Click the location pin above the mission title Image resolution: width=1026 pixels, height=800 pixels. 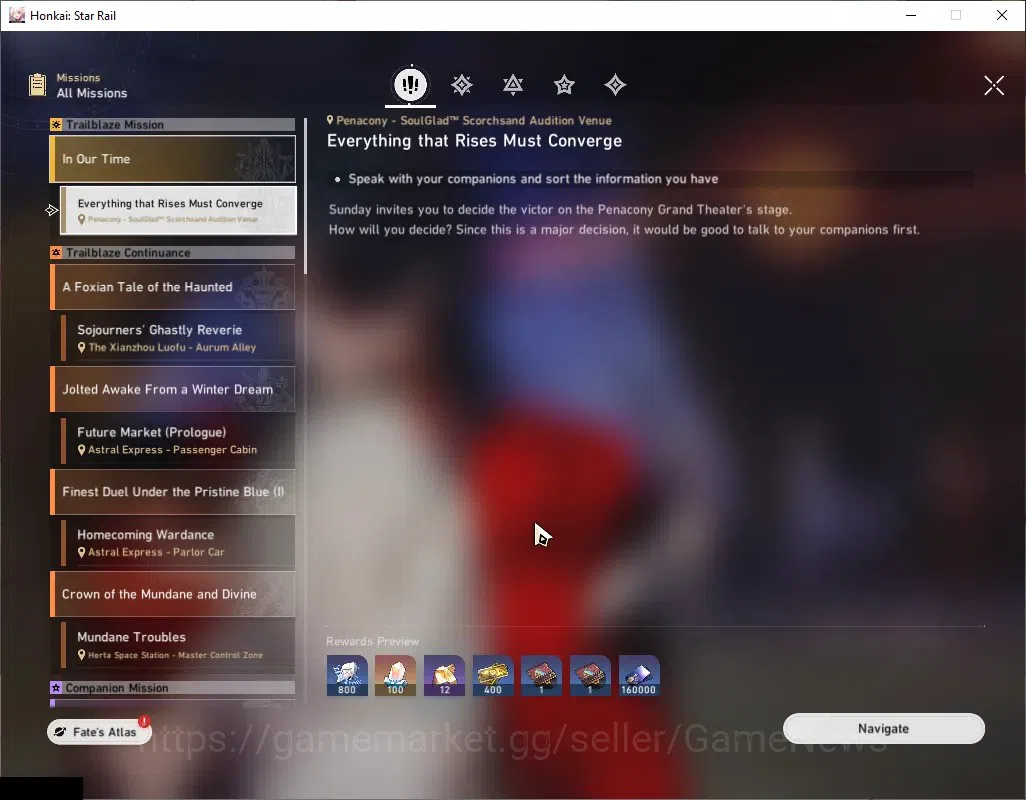point(330,120)
